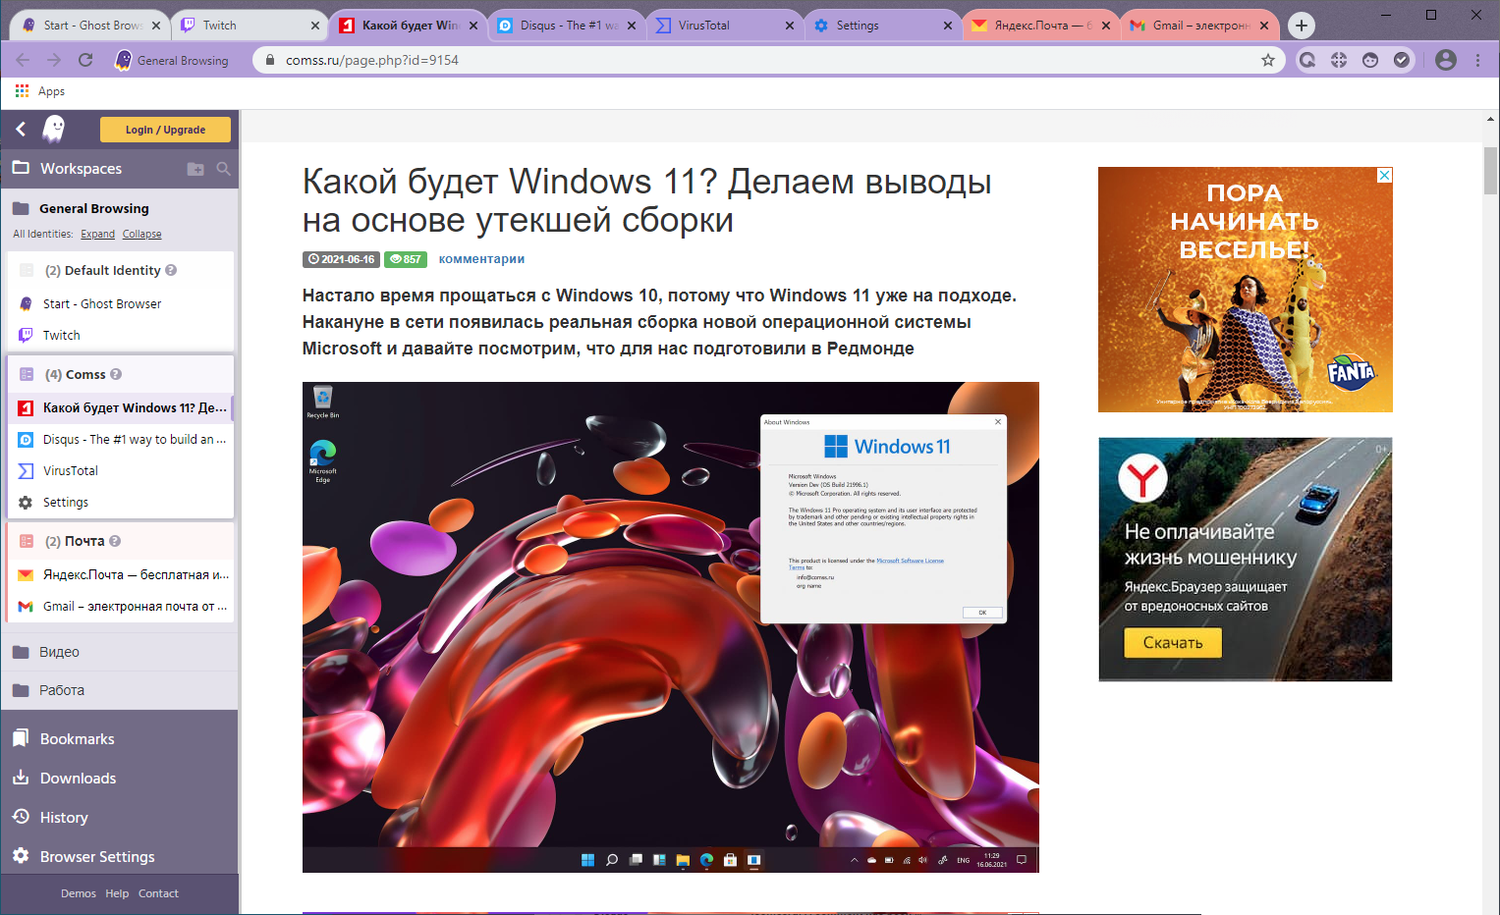
Task: Close the Twitch tab
Action: [x=315, y=26]
